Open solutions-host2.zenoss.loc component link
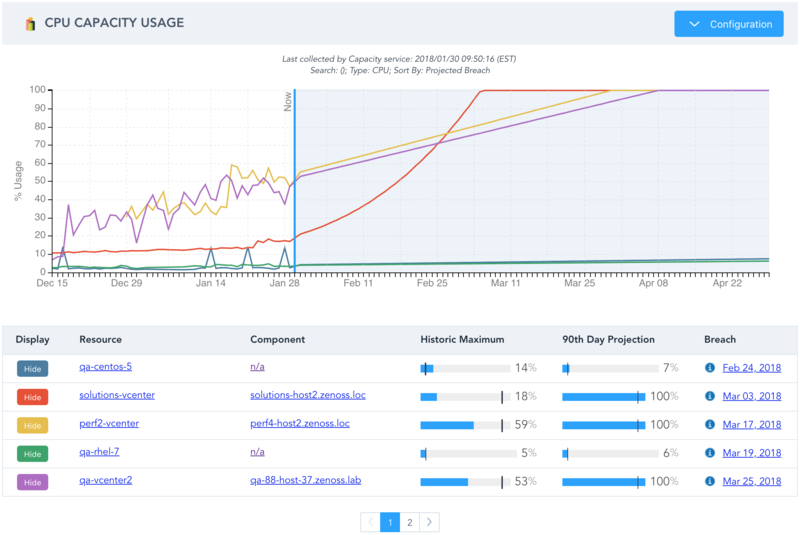This screenshot has height=535, width=800. tap(308, 395)
